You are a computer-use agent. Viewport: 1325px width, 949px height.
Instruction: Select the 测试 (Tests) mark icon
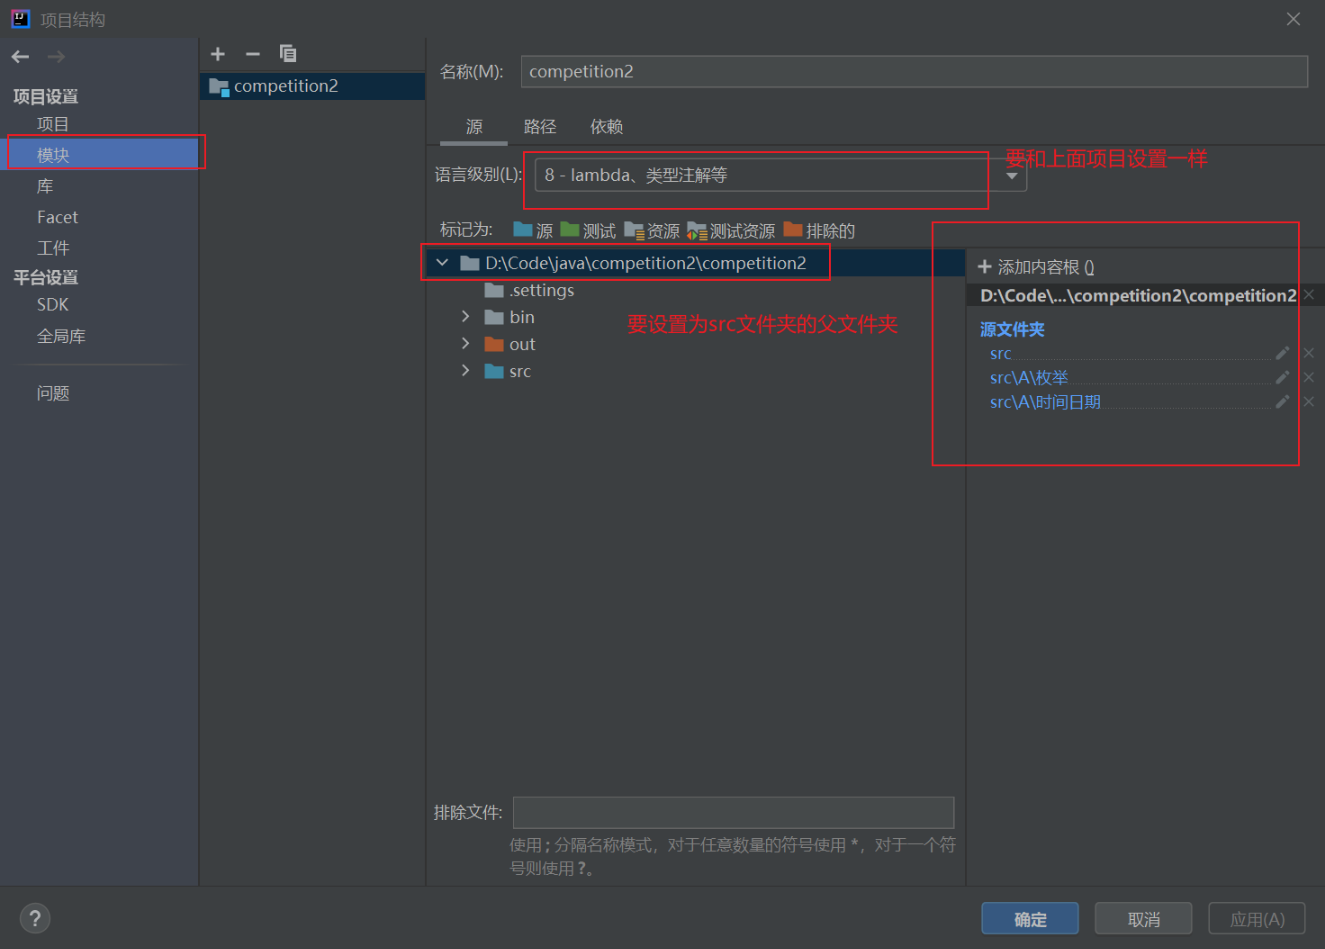click(x=570, y=230)
